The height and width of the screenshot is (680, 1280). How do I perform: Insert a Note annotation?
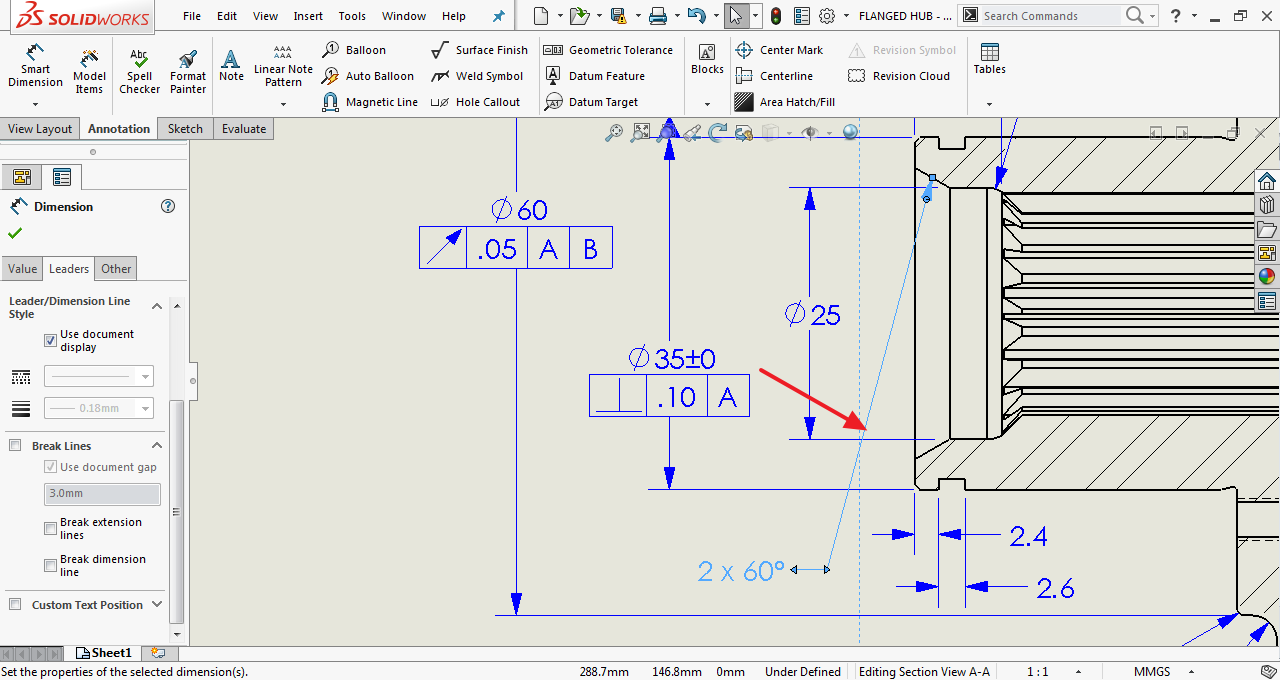click(231, 66)
